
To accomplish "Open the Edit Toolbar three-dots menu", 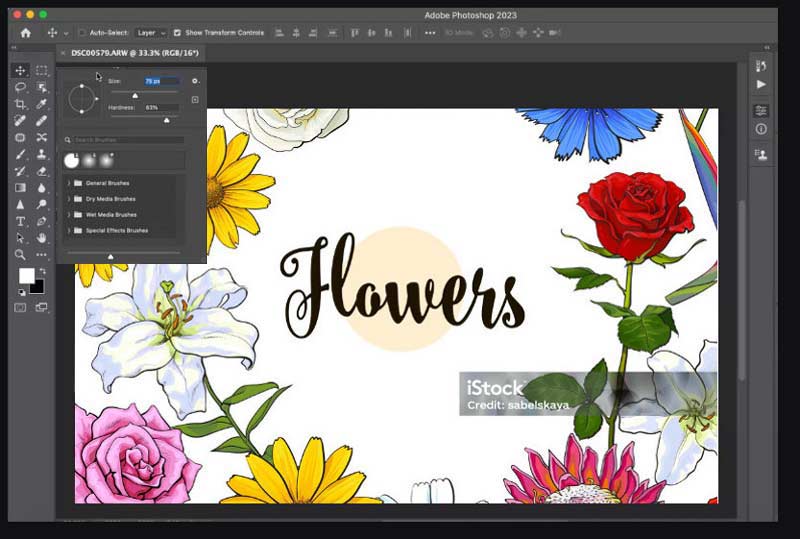I will pyautogui.click(x=41, y=254).
